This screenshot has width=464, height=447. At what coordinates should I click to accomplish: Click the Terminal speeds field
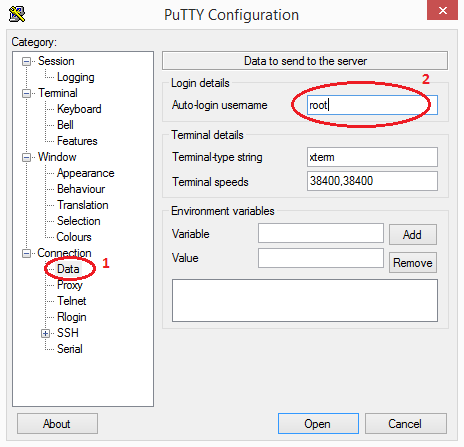(372, 181)
